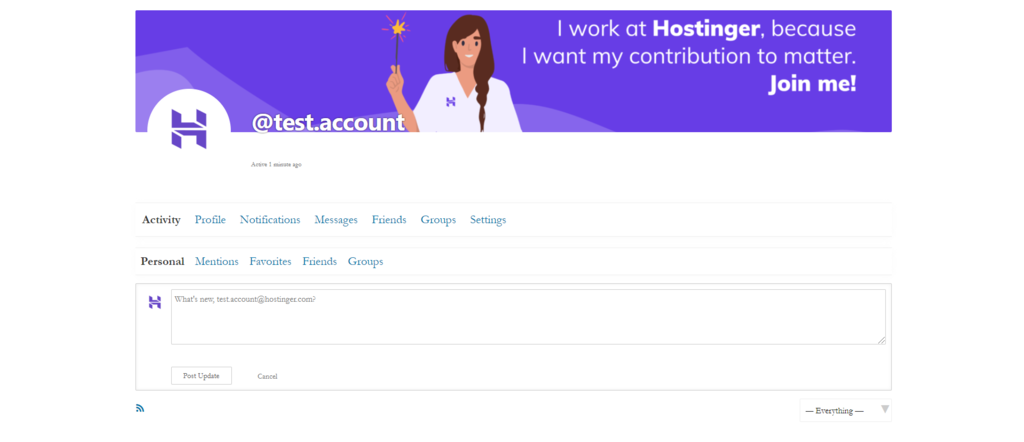Click the Hostinger cover banner image
The width and height of the screenshot is (1024, 442).
[513, 71]
